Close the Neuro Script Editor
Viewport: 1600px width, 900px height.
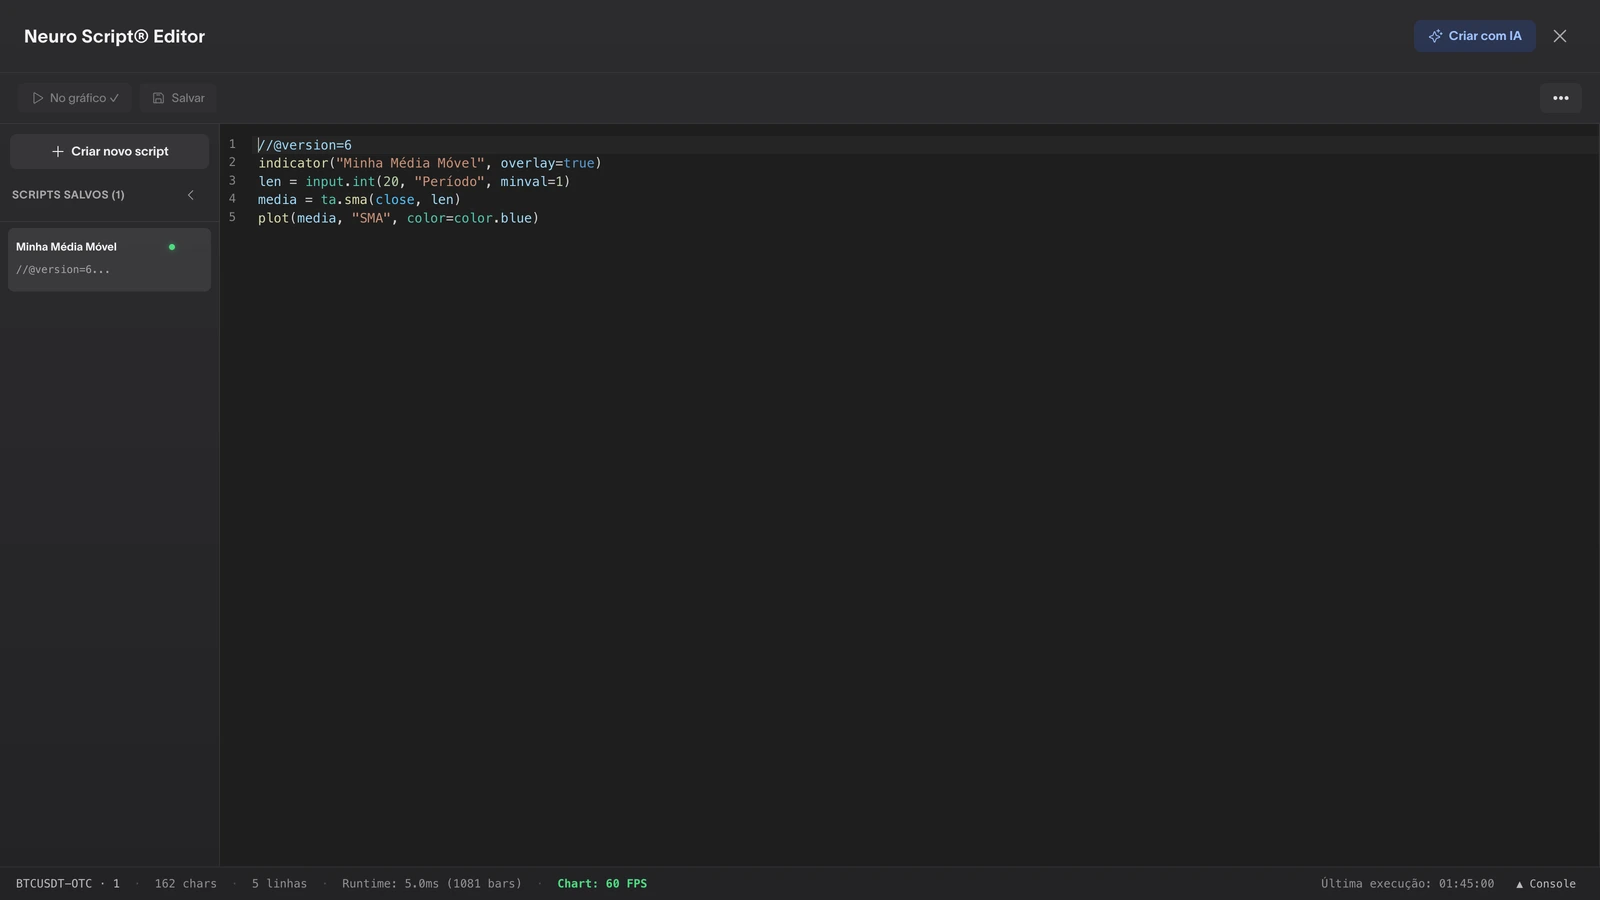1560,36
